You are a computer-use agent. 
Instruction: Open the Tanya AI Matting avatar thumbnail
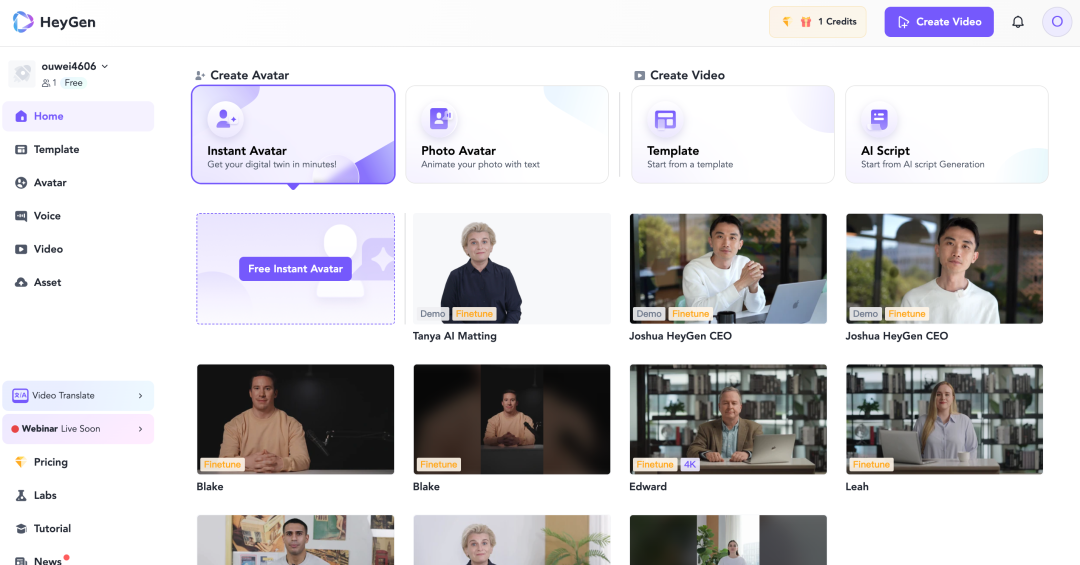tap(512, 269)
